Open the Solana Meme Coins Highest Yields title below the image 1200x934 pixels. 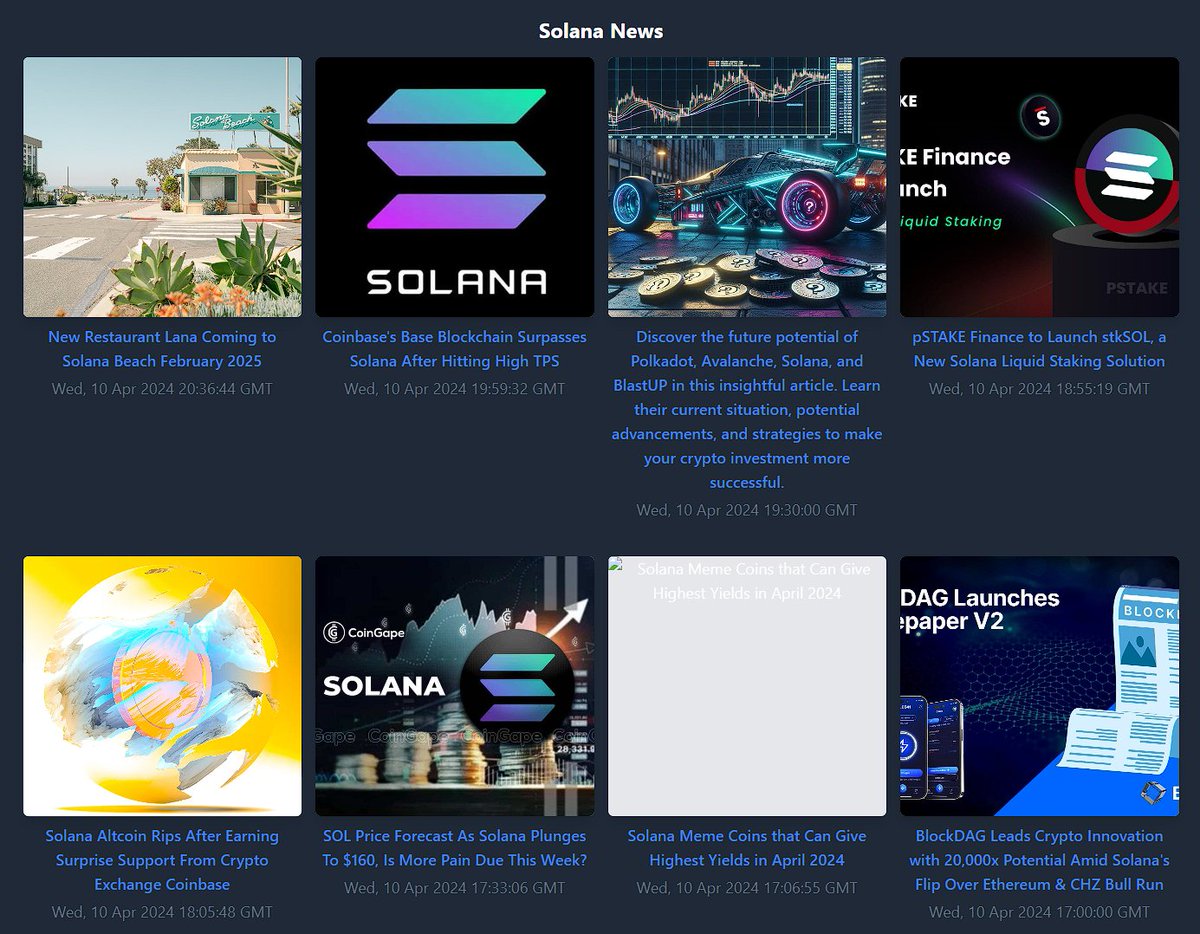coord(747,848)
